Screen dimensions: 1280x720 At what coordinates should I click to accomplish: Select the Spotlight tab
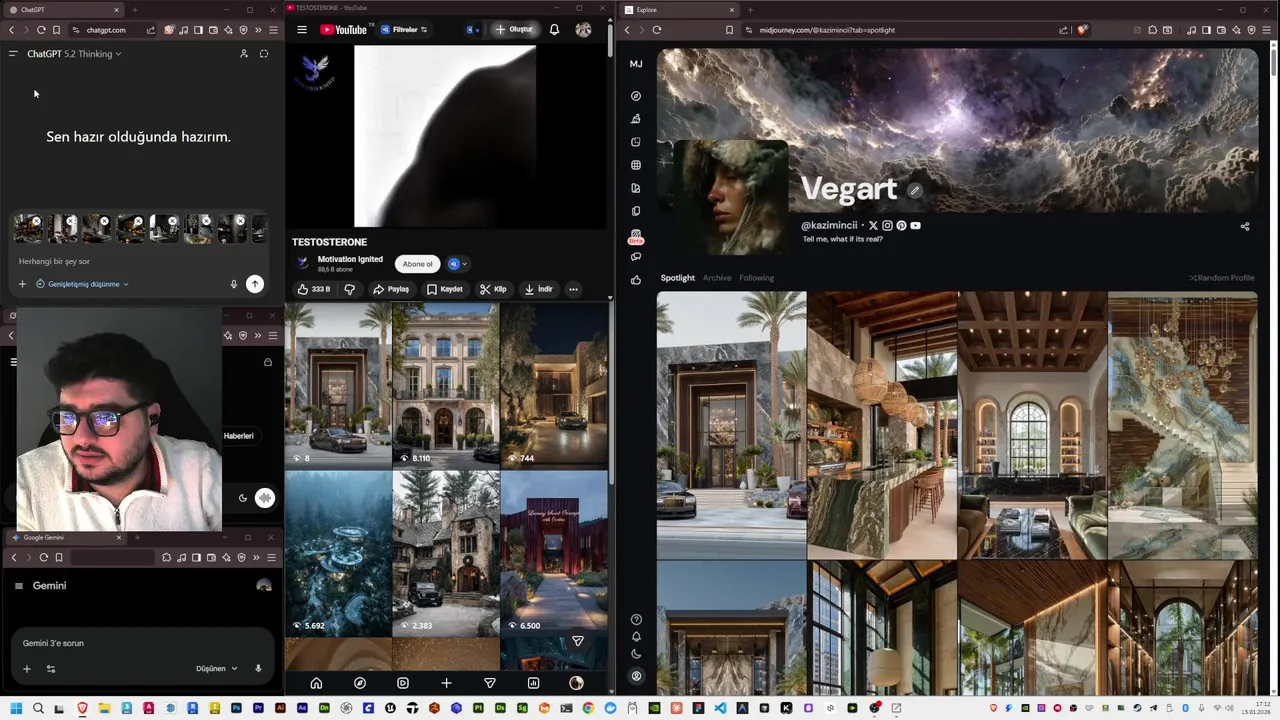[x=677, y=278]
